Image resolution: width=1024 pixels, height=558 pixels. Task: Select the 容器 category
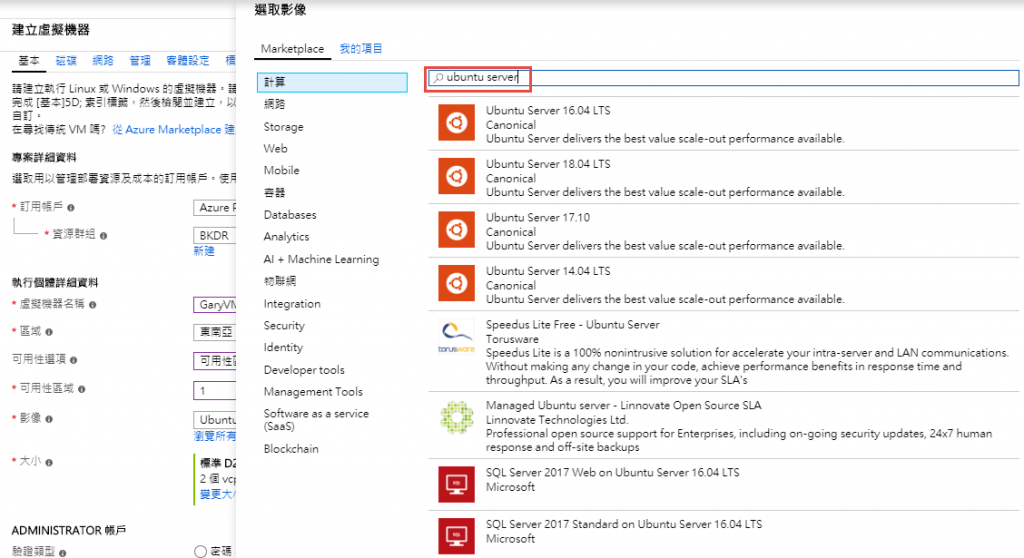[x=274, y=193]
